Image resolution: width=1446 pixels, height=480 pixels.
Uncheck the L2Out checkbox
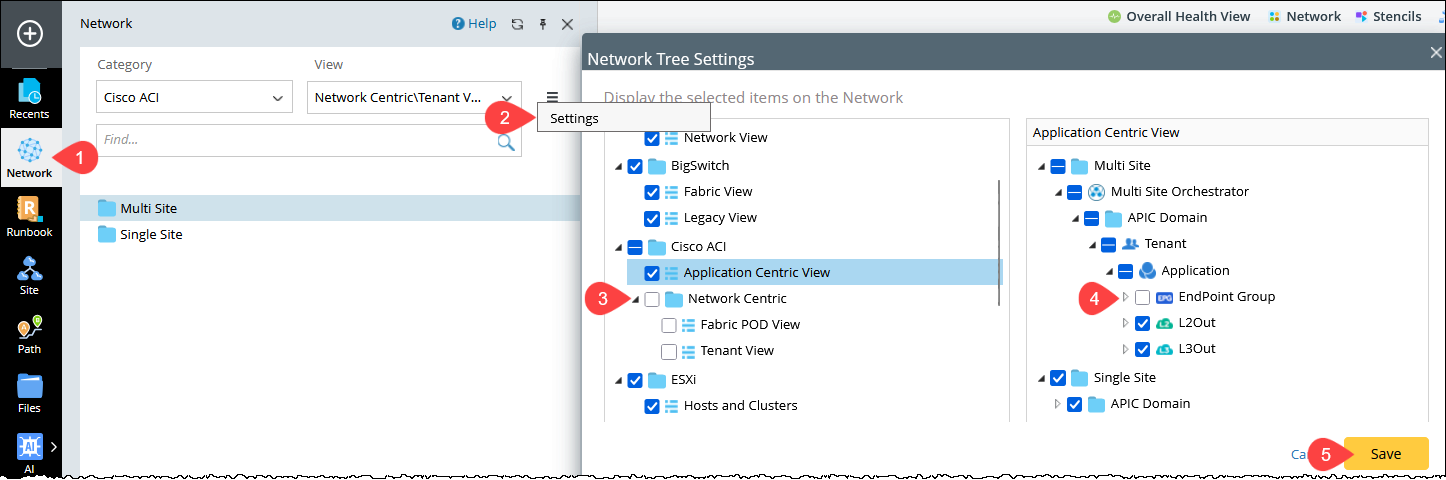1143,323
